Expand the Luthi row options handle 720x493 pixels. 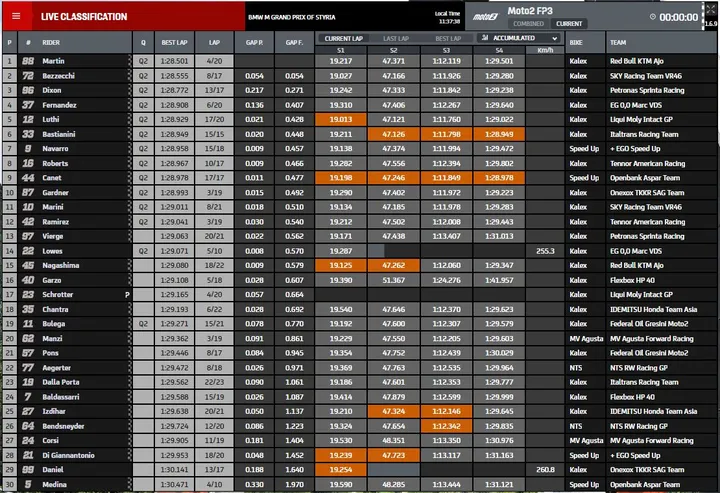[x=129, y=119]
